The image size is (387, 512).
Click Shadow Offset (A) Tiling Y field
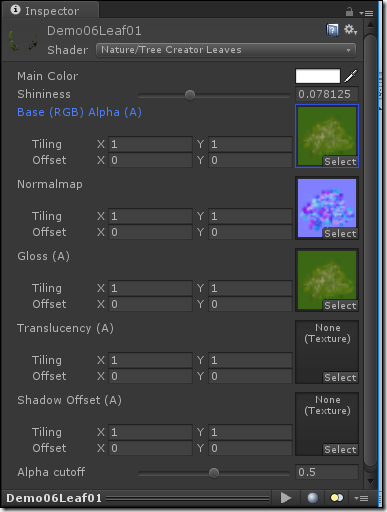click(250, 432)
